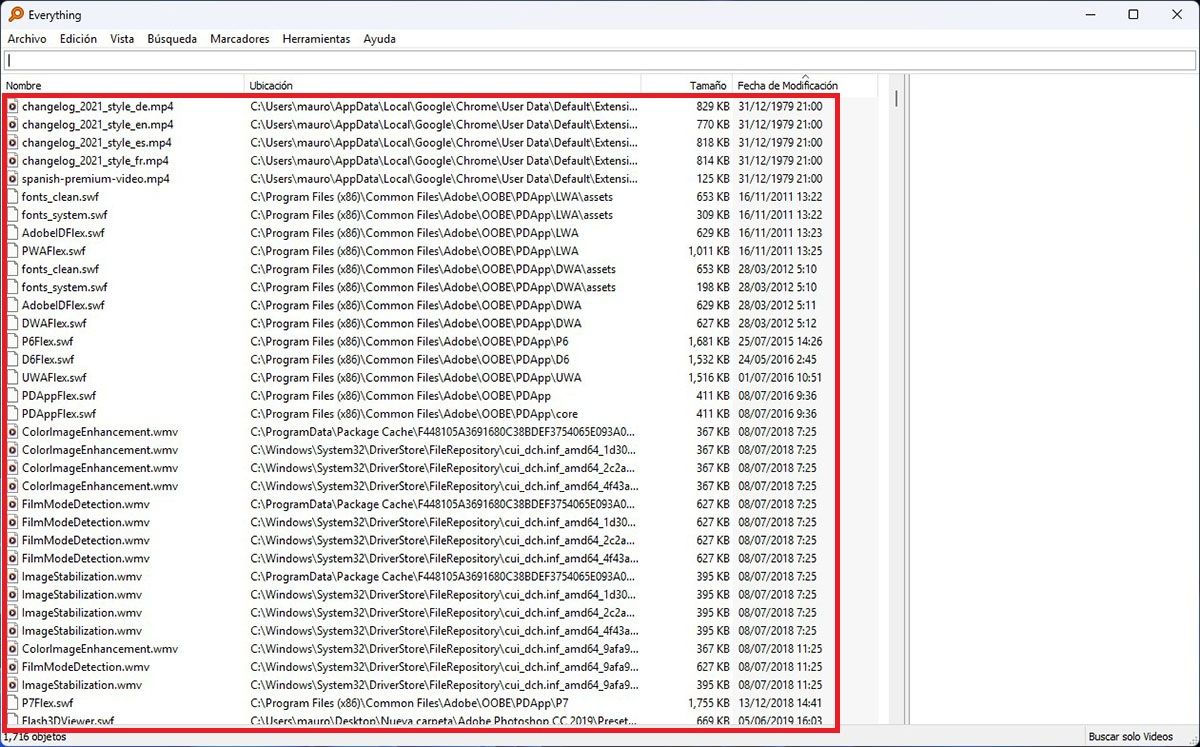Click location path ending in PDApp\UWA
Screen dimensions: 1200x747
416,377
